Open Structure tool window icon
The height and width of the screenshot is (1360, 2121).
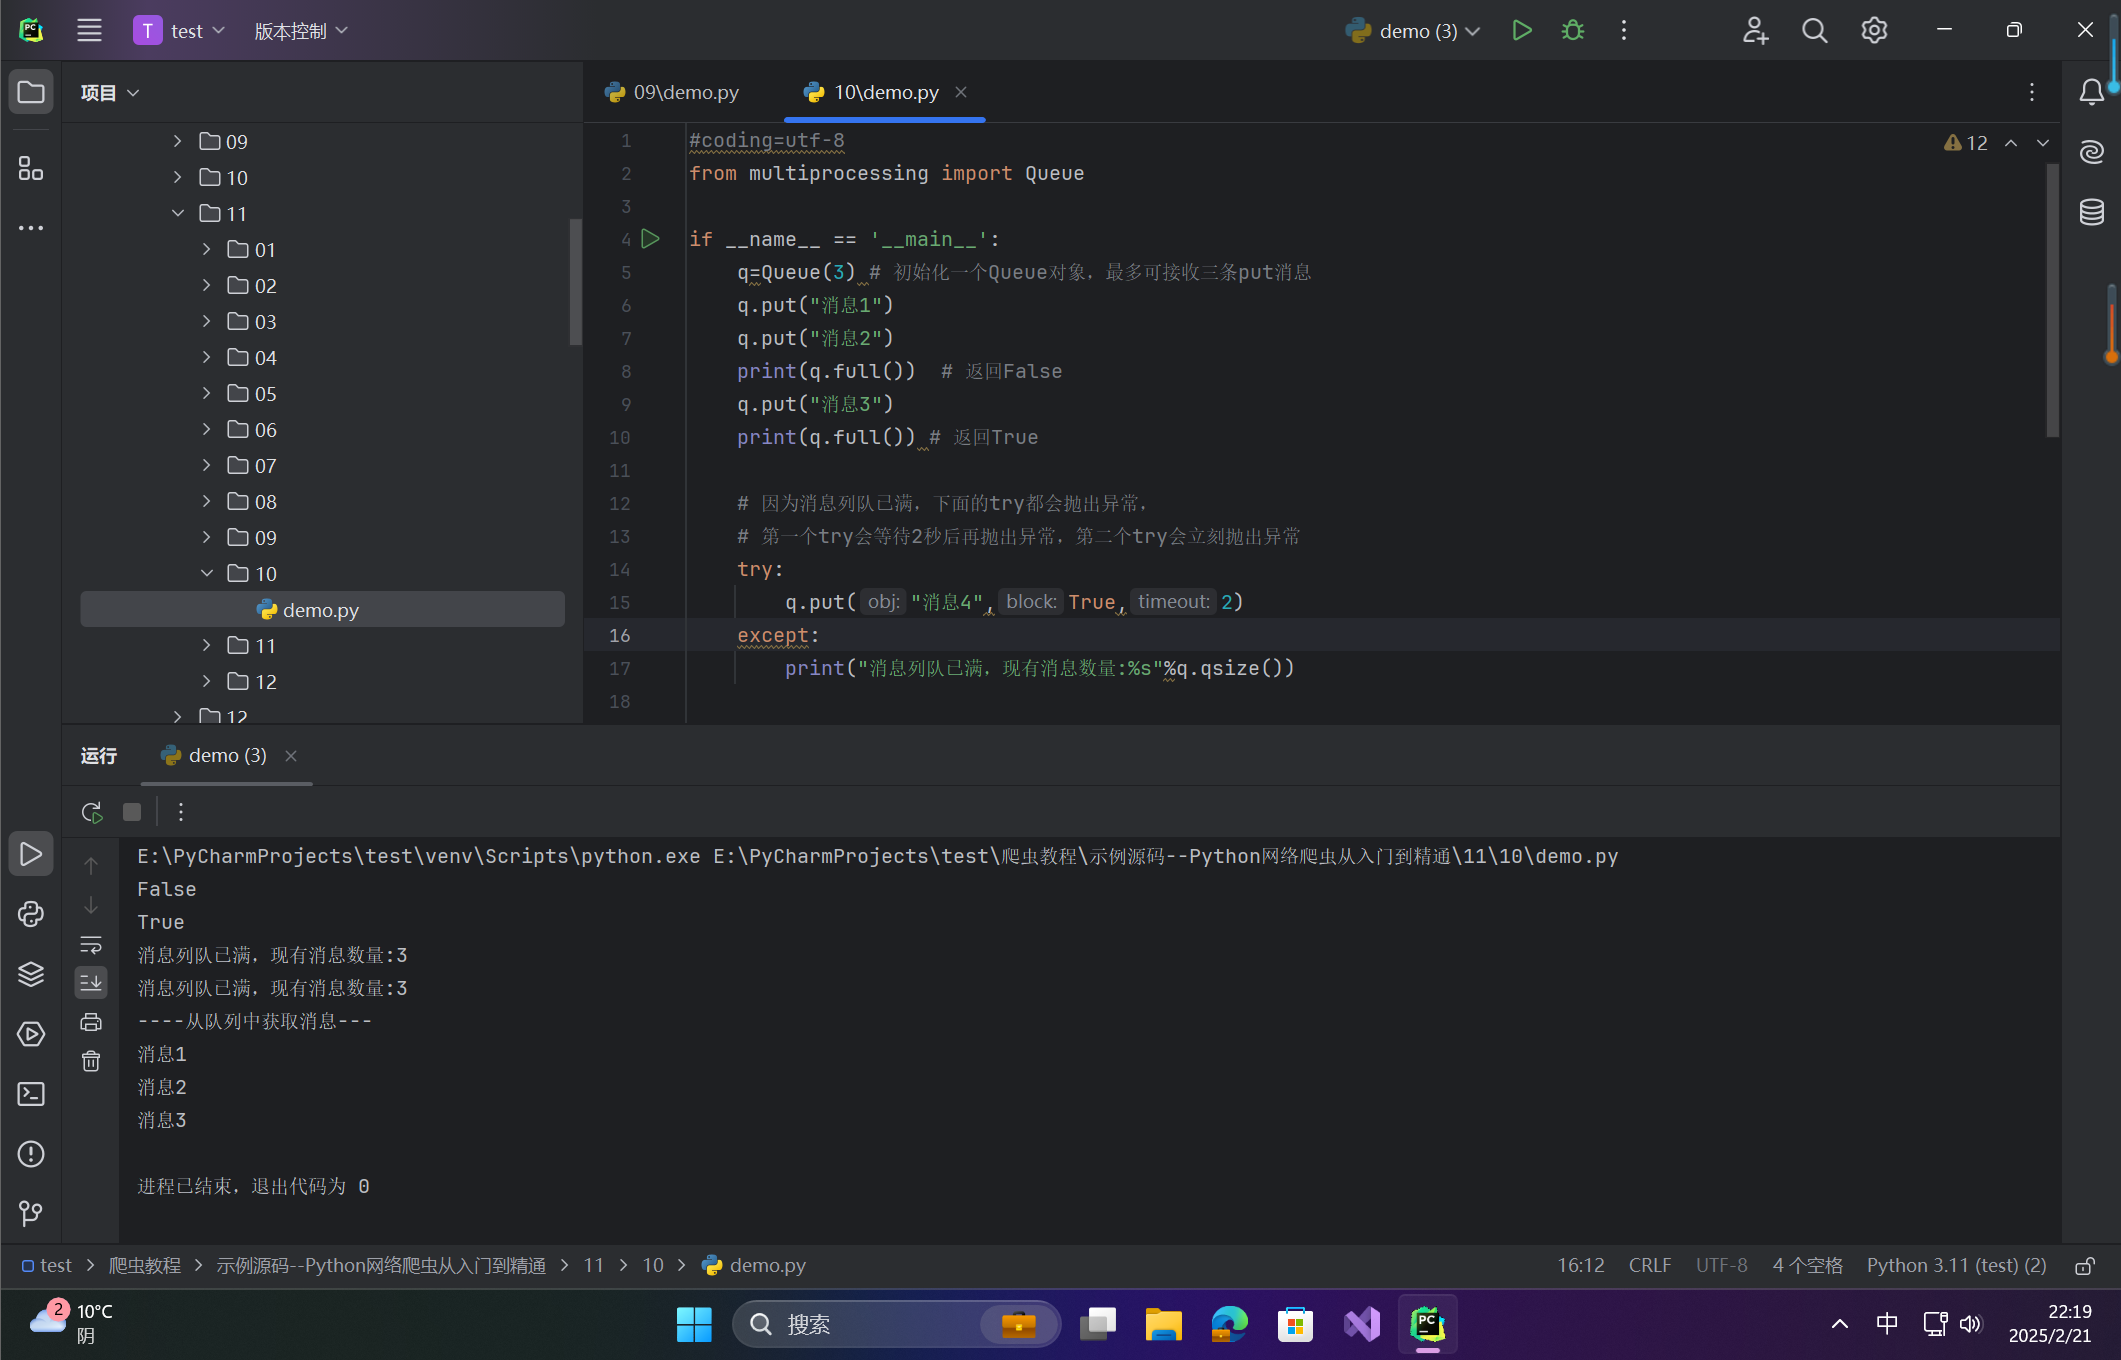(x=31, y=169)
